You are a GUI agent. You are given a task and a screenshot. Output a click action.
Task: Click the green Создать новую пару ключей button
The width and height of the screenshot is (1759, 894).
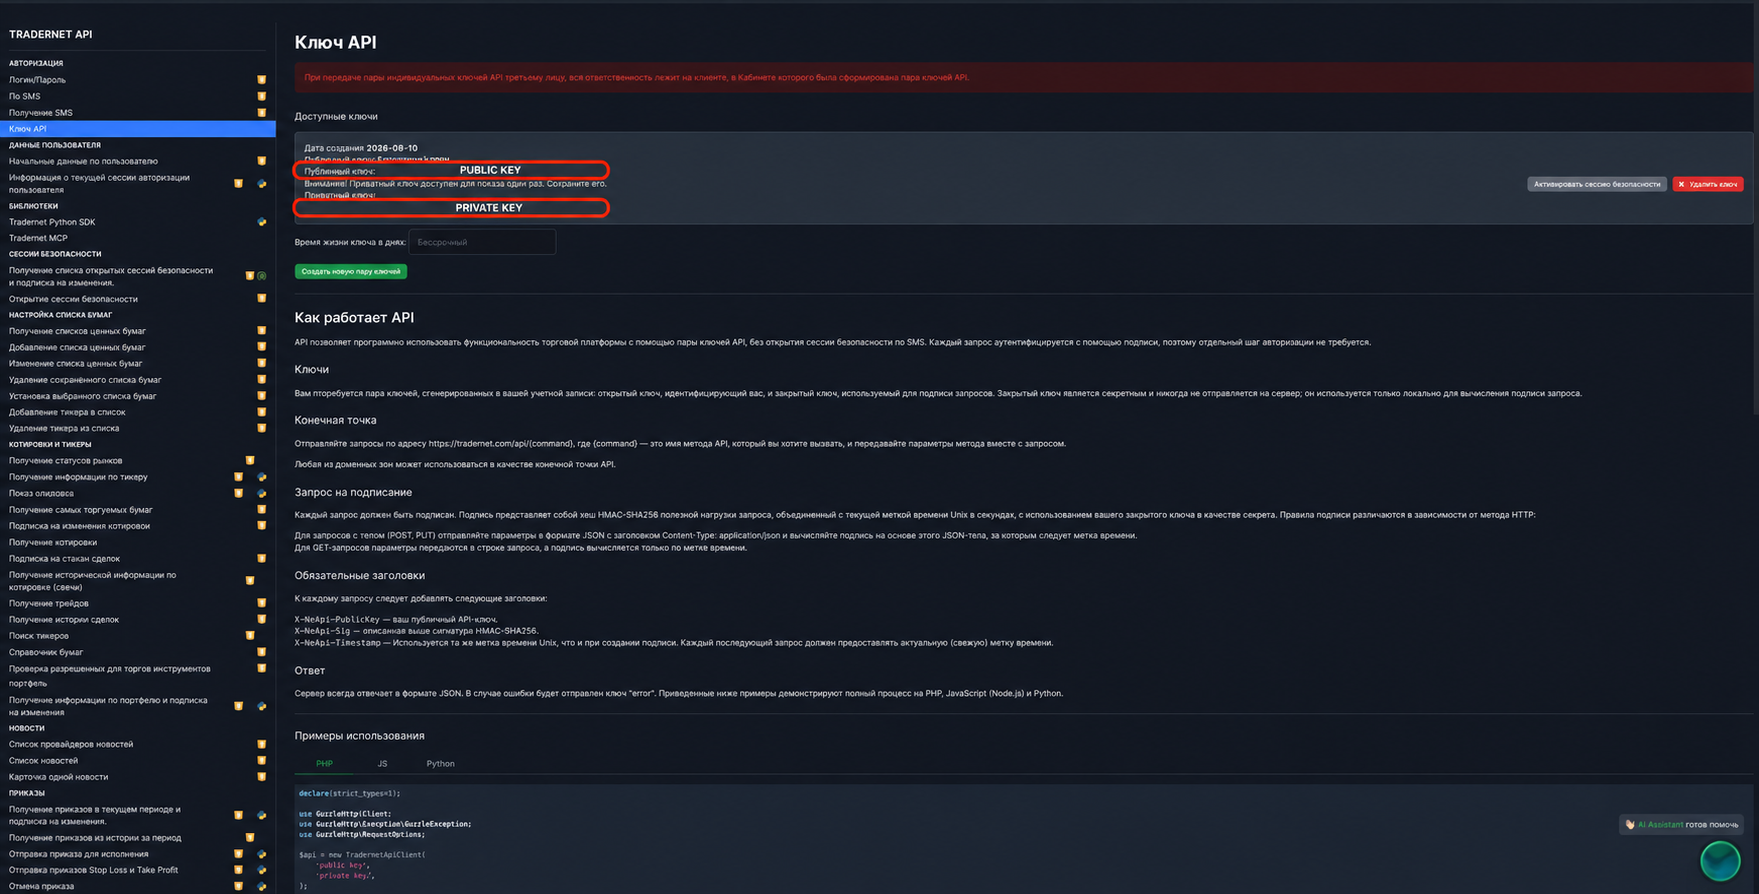pos(351,271)
